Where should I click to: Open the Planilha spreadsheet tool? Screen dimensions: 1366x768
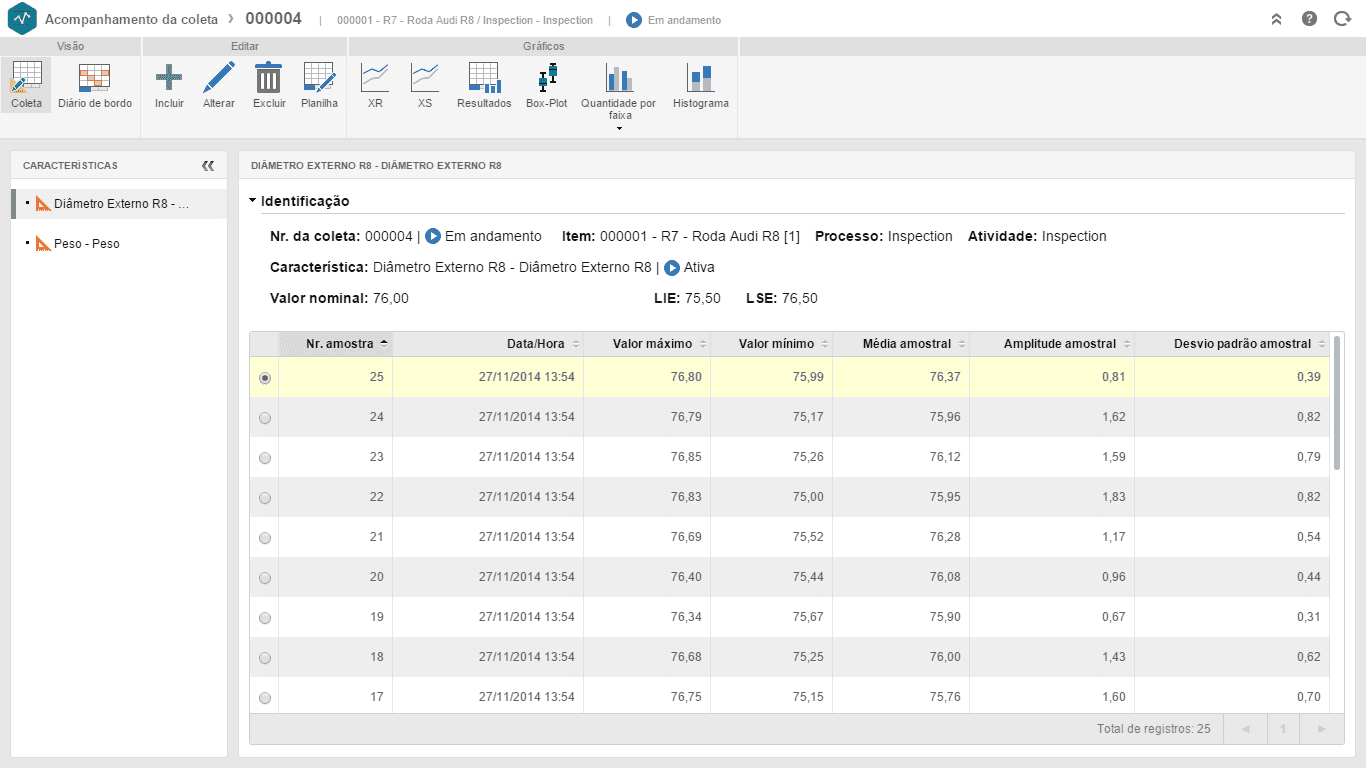[x=319, y=85]
